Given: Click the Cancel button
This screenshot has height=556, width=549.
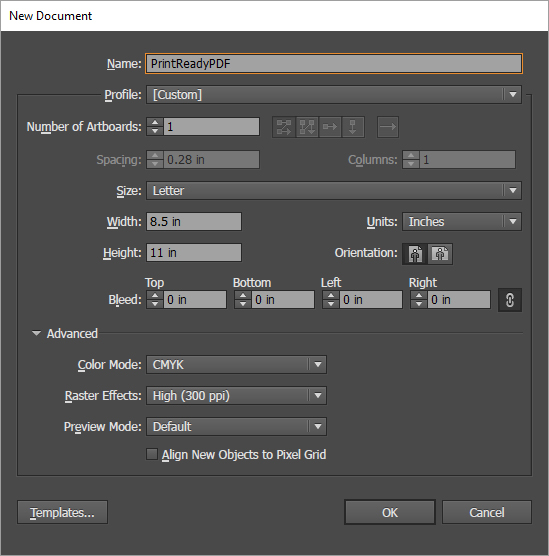Looking at the screenshot, I should coord(487,512).
